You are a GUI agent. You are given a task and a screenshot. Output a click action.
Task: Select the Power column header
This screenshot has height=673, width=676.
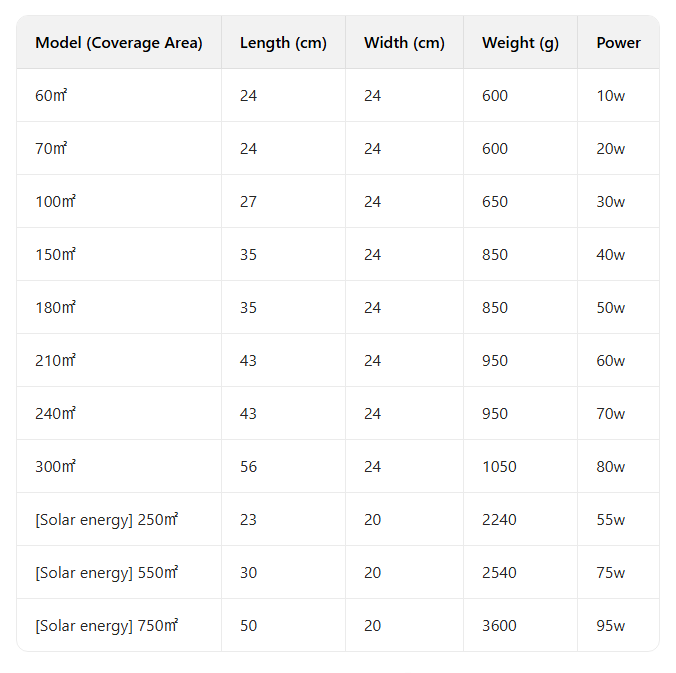coord(619,43)
